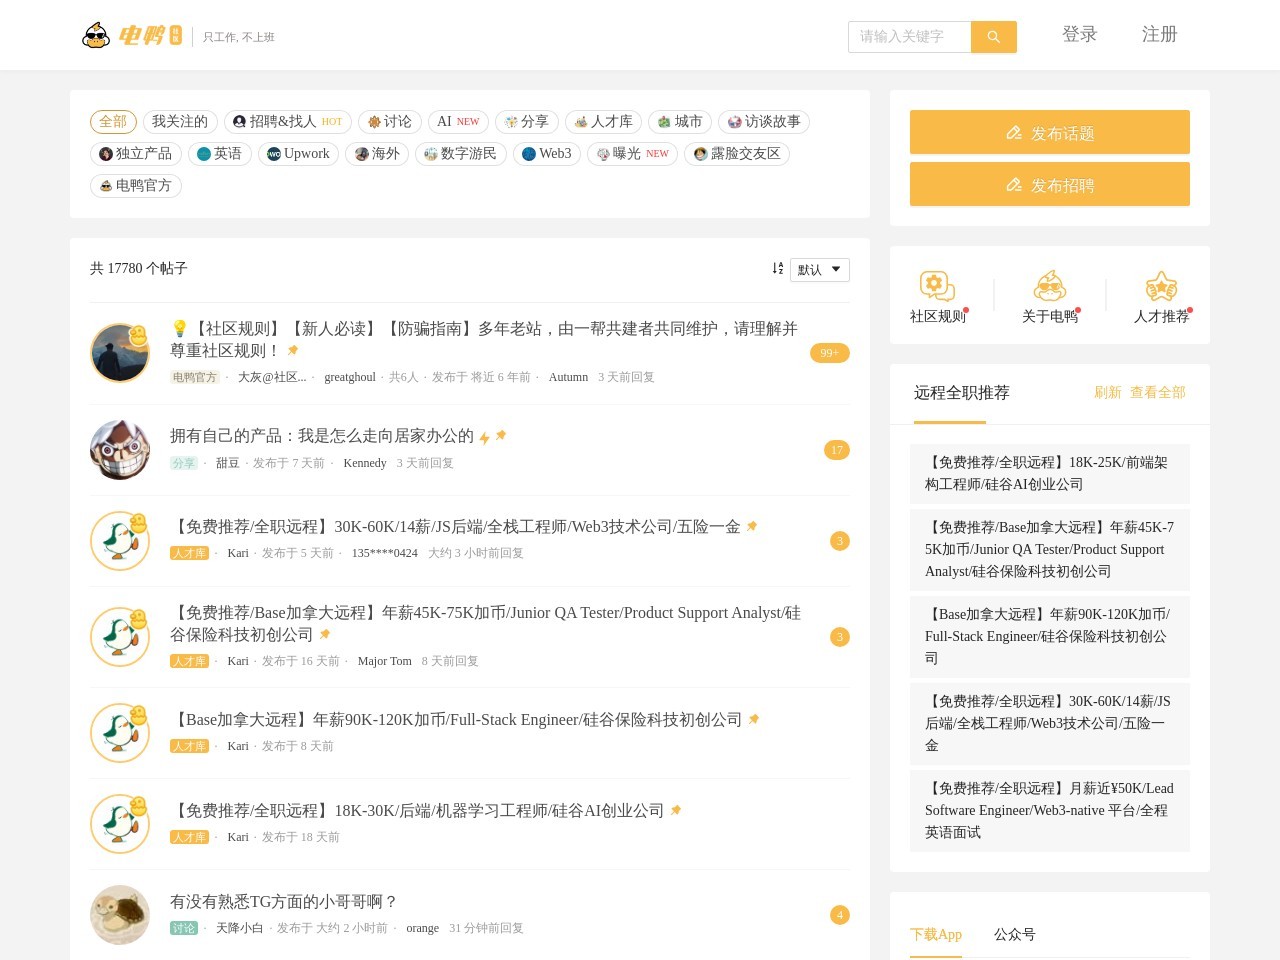Click the monkey avatar of 甜豆's post
Screen dimensions: 1280x960
tap(120, 450)
